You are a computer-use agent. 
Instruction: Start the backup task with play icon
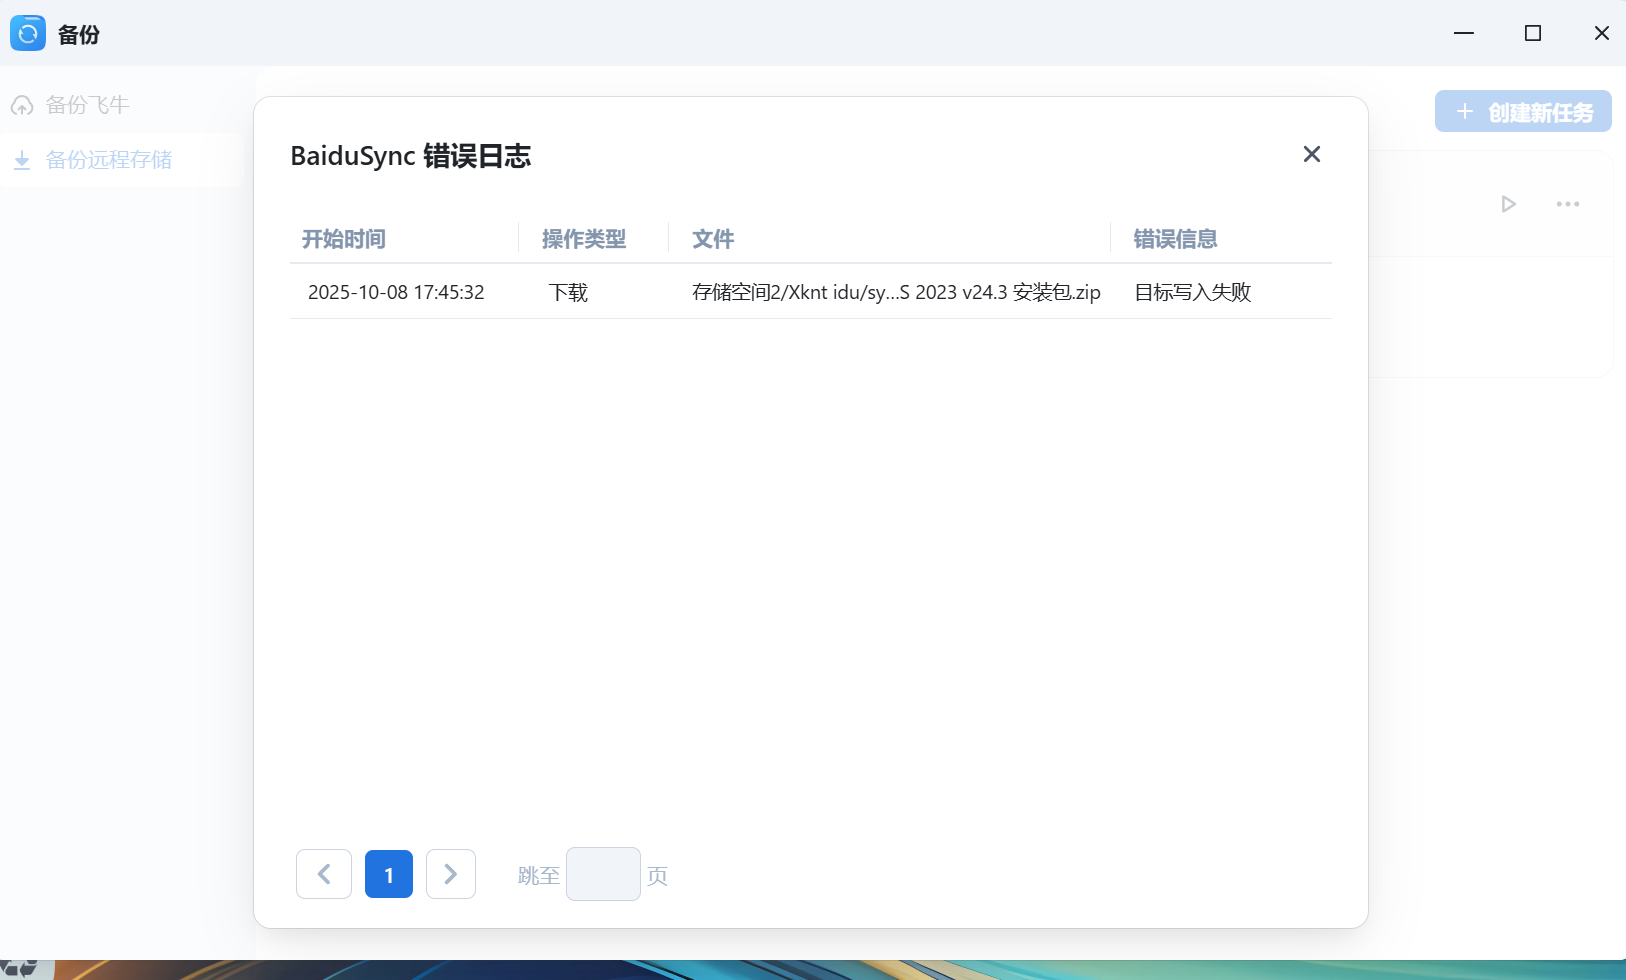pyautogui.click(x=1508, y=204)
